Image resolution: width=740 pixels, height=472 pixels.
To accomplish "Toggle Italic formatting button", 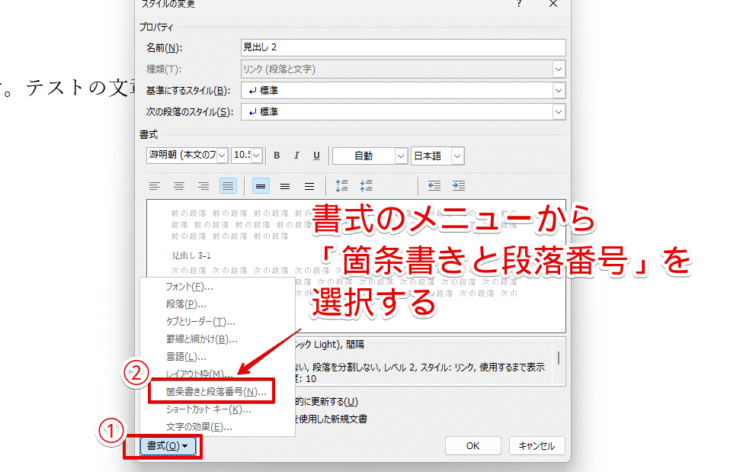I will 297,156.
